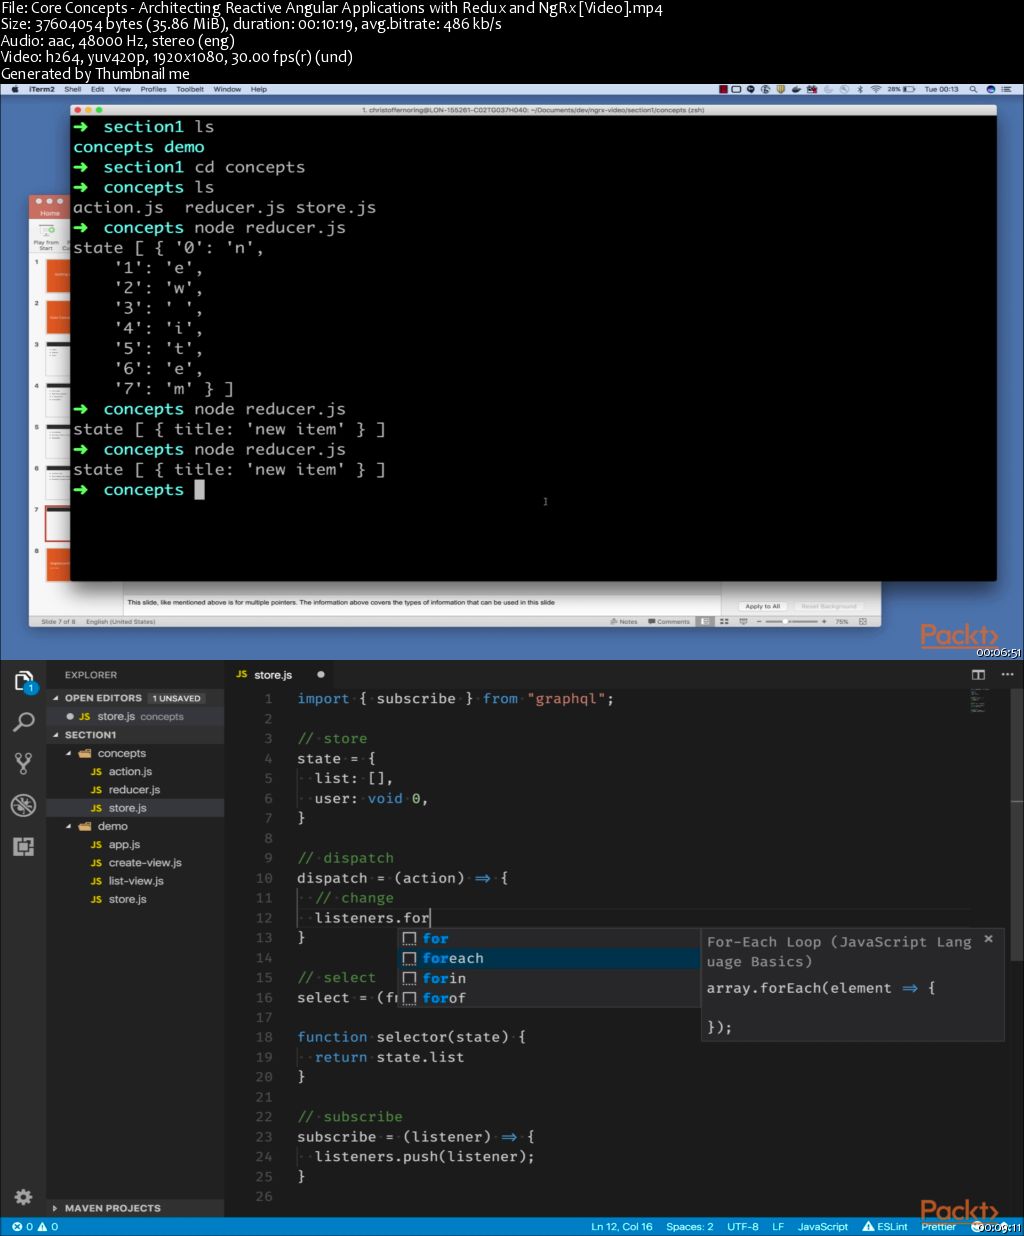The width and height of the screenshot is (1024, 1236).
Task: Open the Profiles menu in iTerm2
Action: pyautogui.click(x=153, y=89)
